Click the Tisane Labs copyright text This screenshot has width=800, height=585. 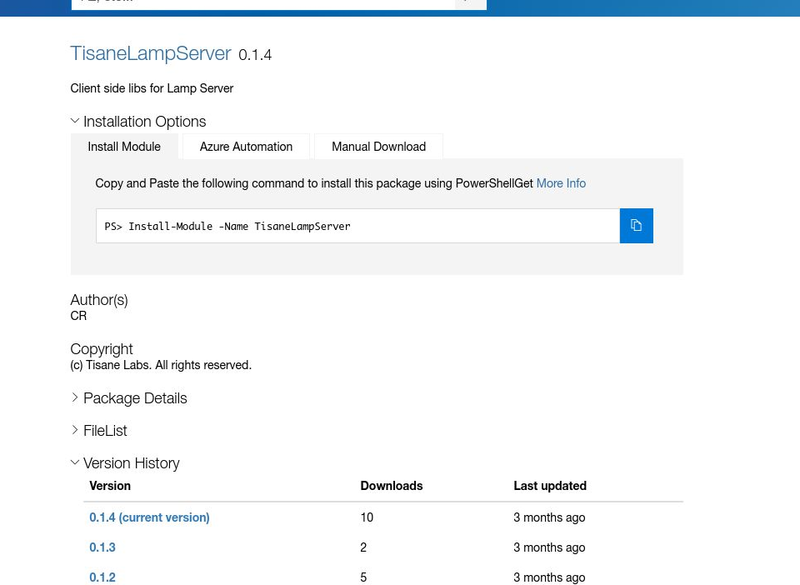[161, 365]
